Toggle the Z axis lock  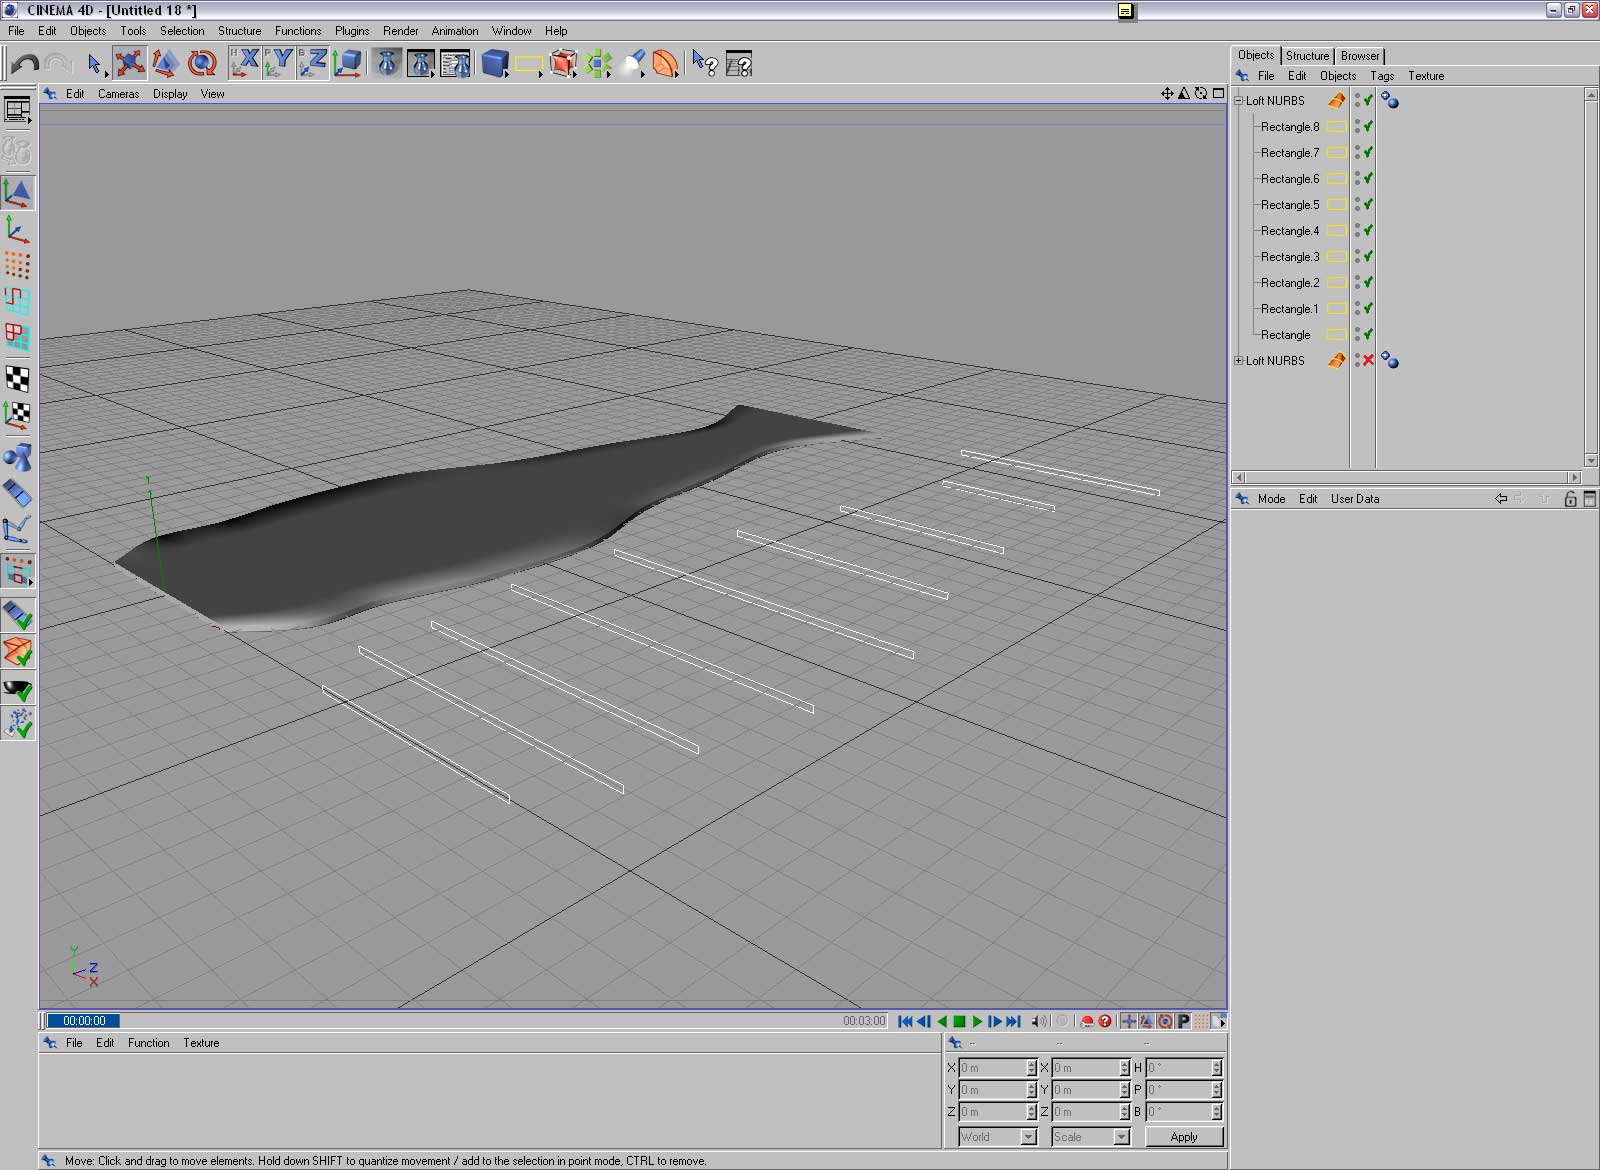[x=313, y=64]
